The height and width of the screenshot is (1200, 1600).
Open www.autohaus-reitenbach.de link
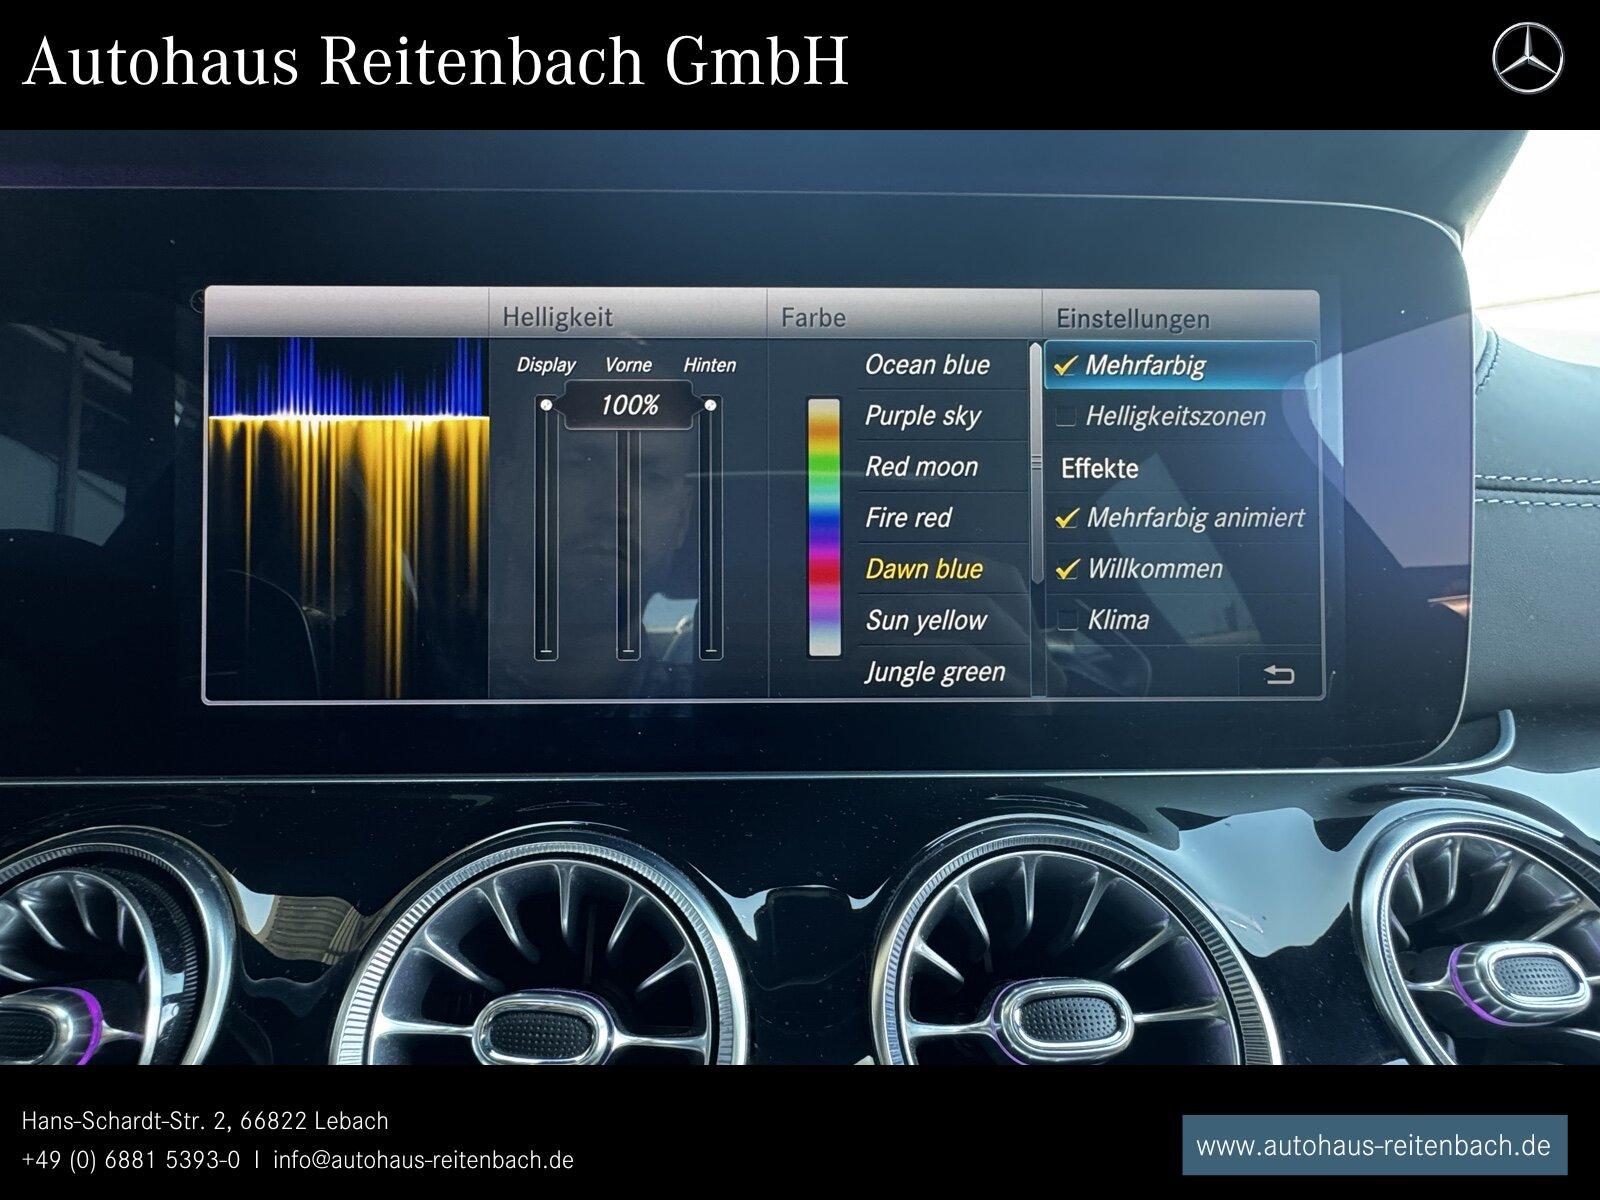click(1374, 1145)
